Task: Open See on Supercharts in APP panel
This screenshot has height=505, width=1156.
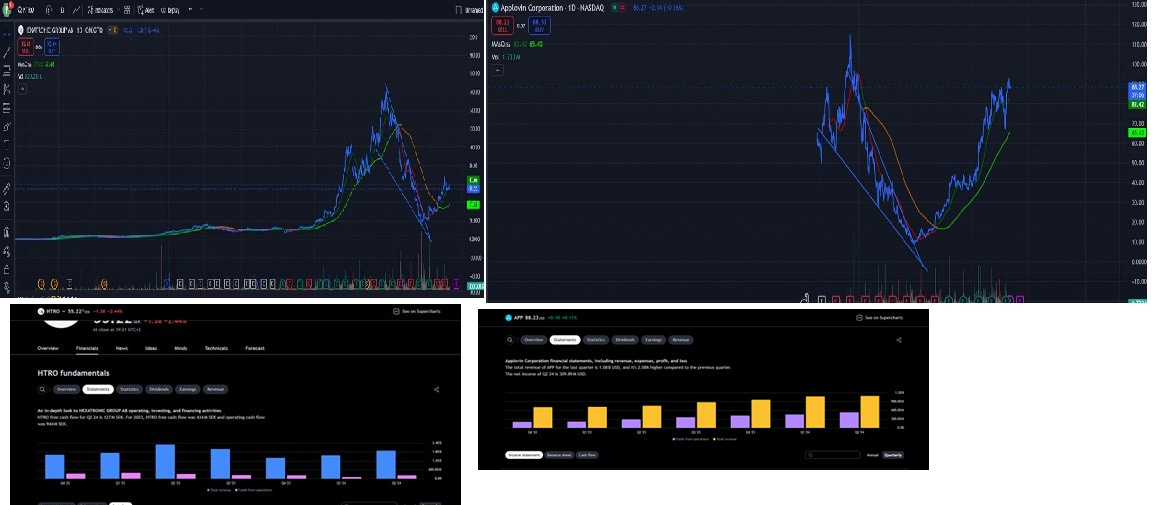Action: [880, 318]
